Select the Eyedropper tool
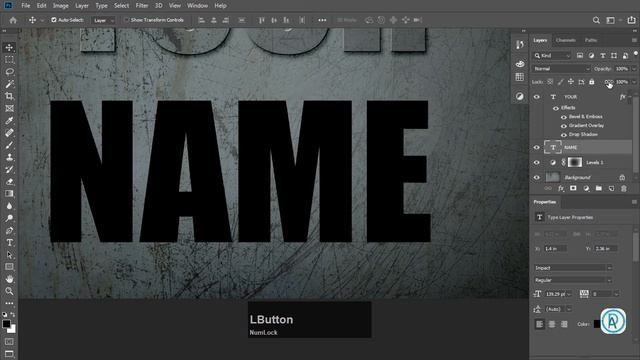This screenshot has width=640, height=360. 9,121
